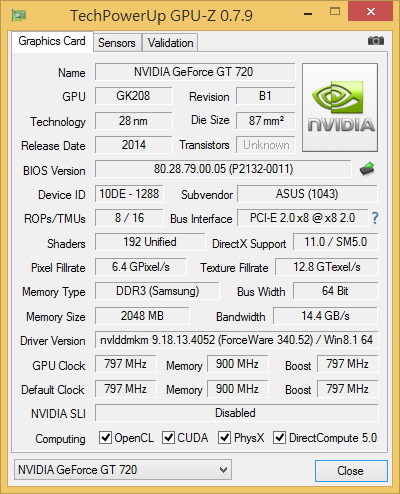Click the NVIDIA SLI field showing Disabled
The image size is (400, 494).
pos(237,413)
